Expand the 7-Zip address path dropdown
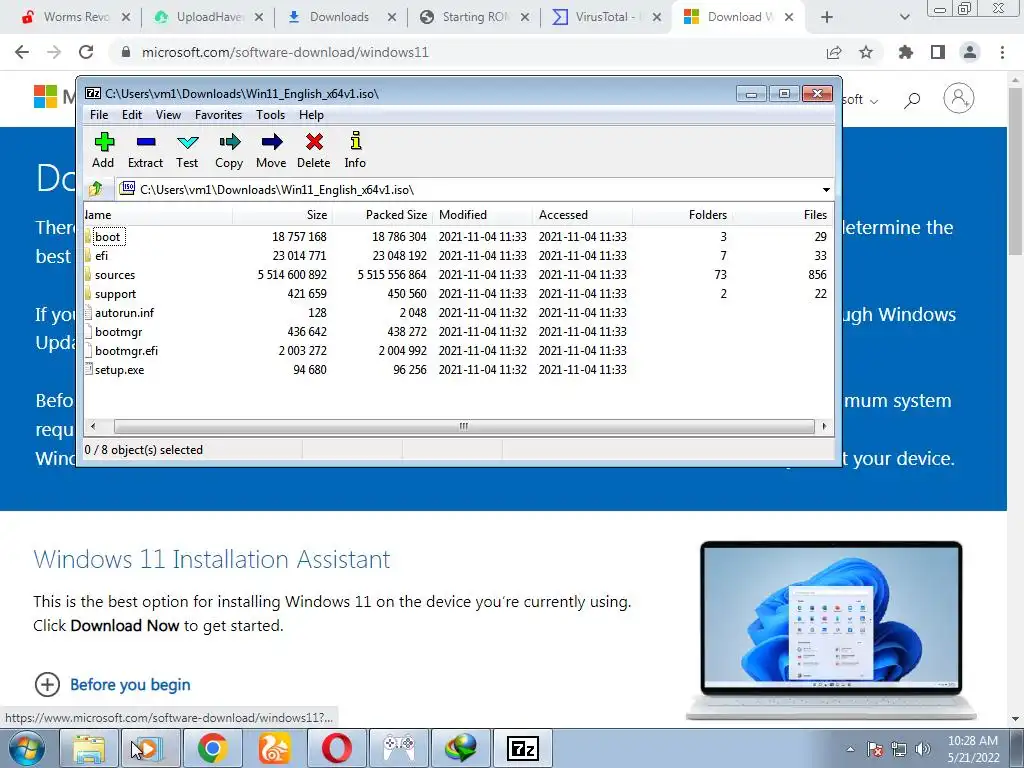 click(x=825, y=190)
